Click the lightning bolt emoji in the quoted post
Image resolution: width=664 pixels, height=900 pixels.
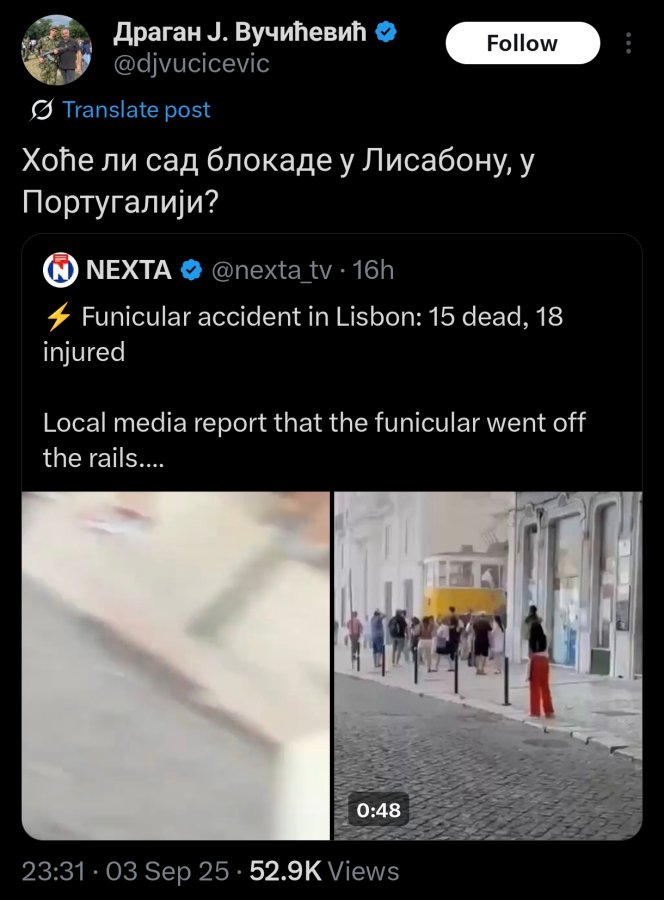(58, 317)
